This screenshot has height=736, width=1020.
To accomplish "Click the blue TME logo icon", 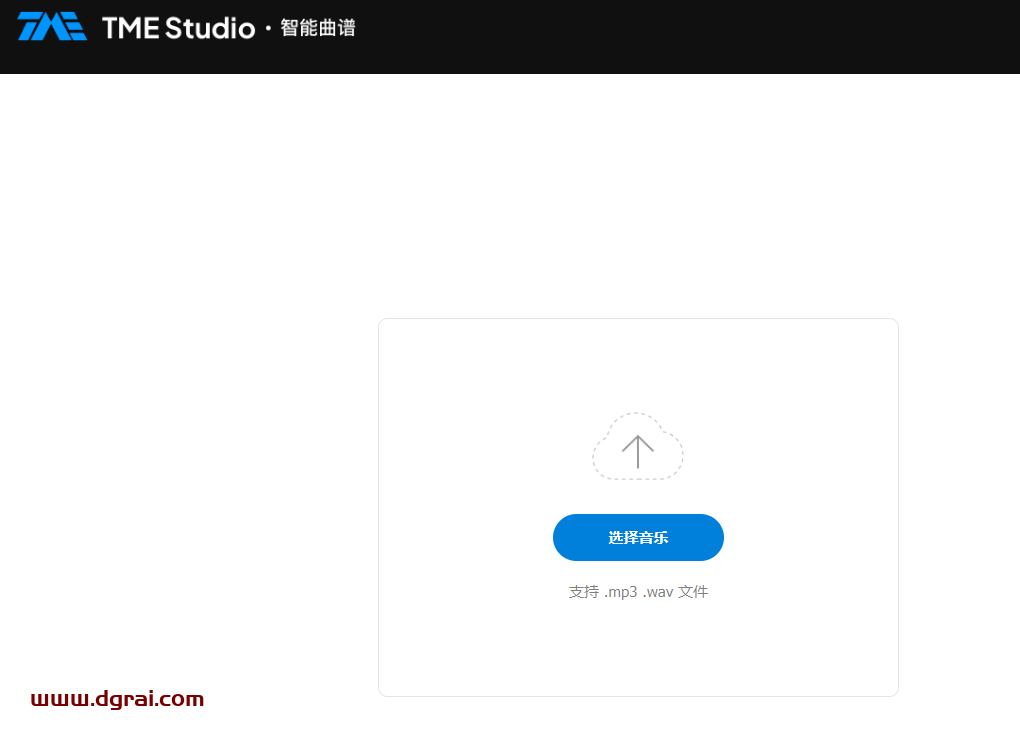I will (x=52, y=27).
